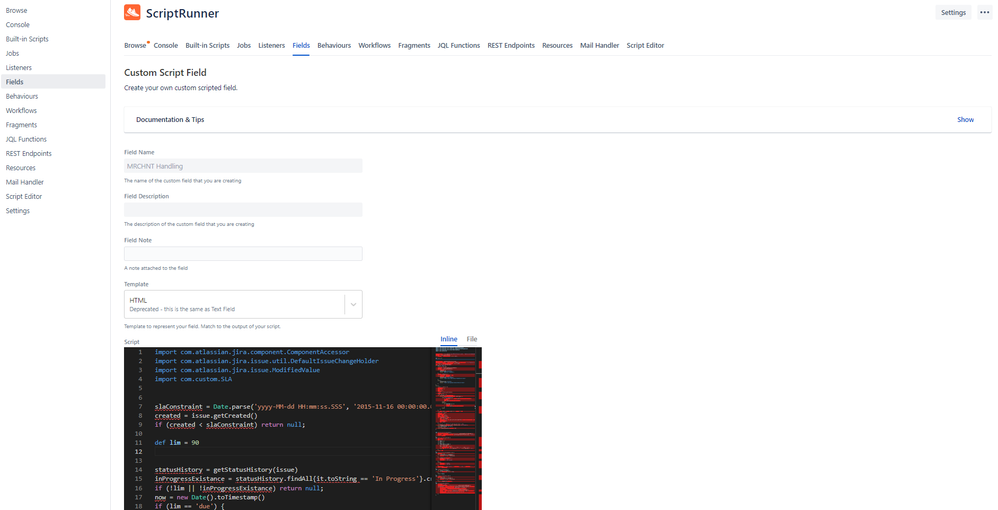Click the Template dropdown chevron arrow
Image resolution: width=998 pixels, height=510 pixels.
(353, 304)
